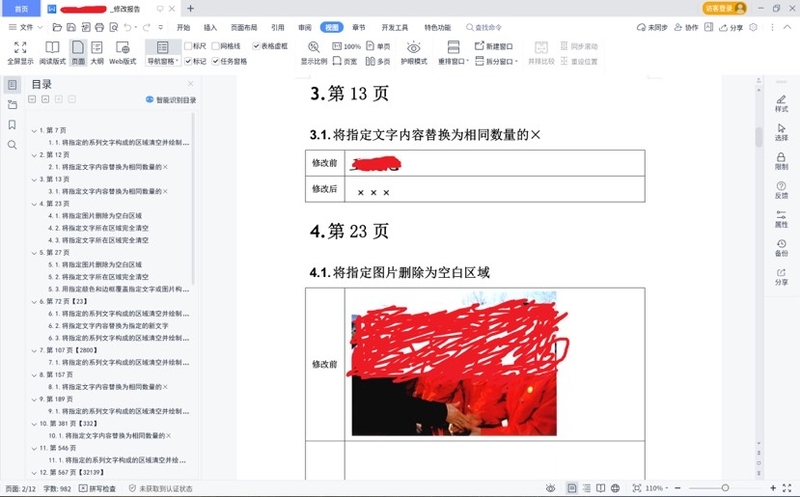The width and height of the screenshot is (800, 497).
Task: Open the 重排窗口 arrange windows dropdown
Action: click(x=453, y=61)
